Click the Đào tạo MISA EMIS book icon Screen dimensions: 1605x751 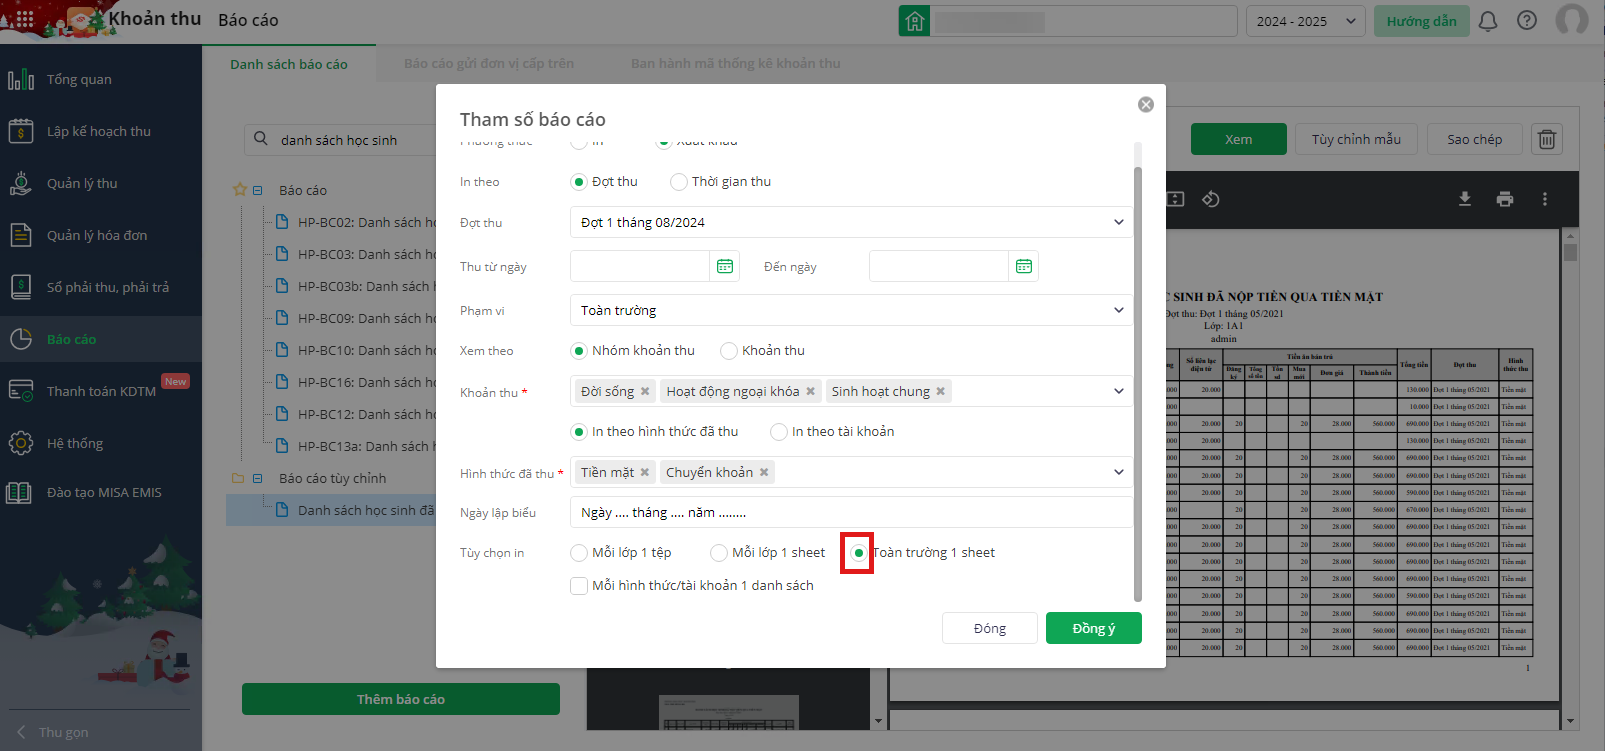19,492
